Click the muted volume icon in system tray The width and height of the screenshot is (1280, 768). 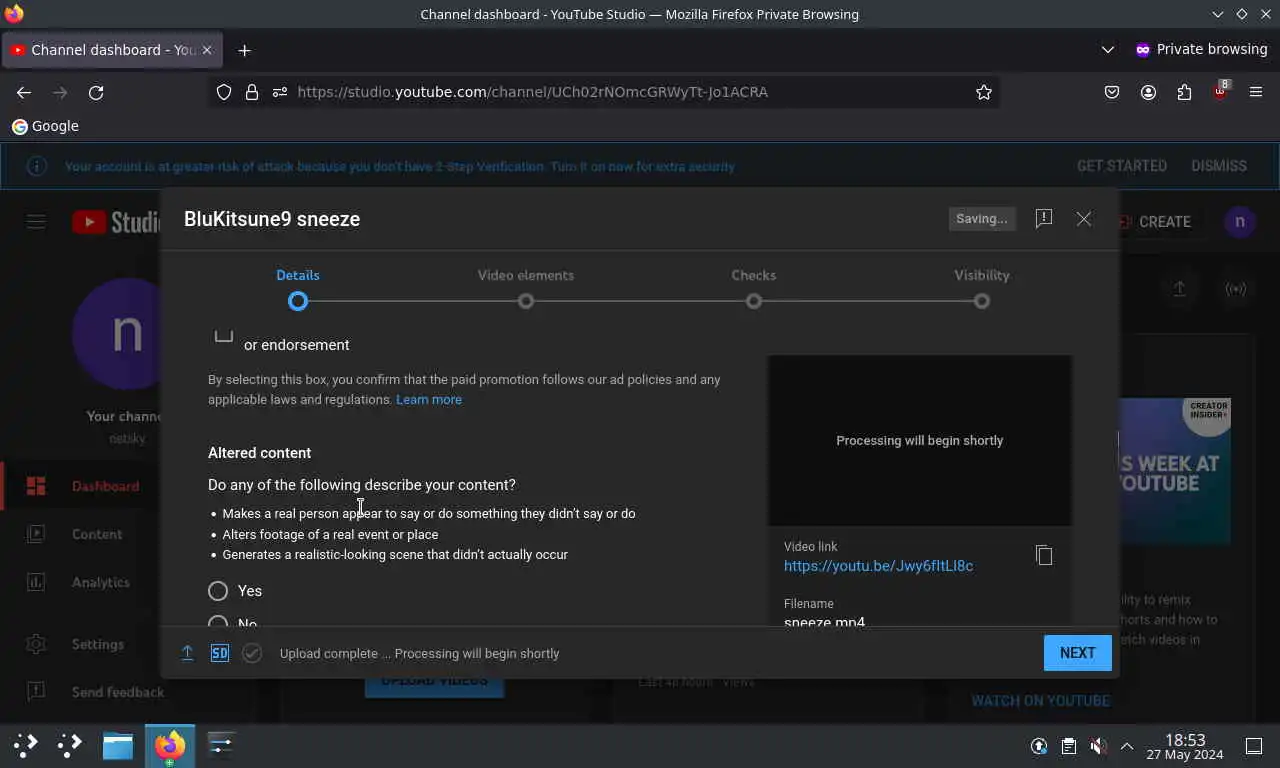pos(1098,746)
